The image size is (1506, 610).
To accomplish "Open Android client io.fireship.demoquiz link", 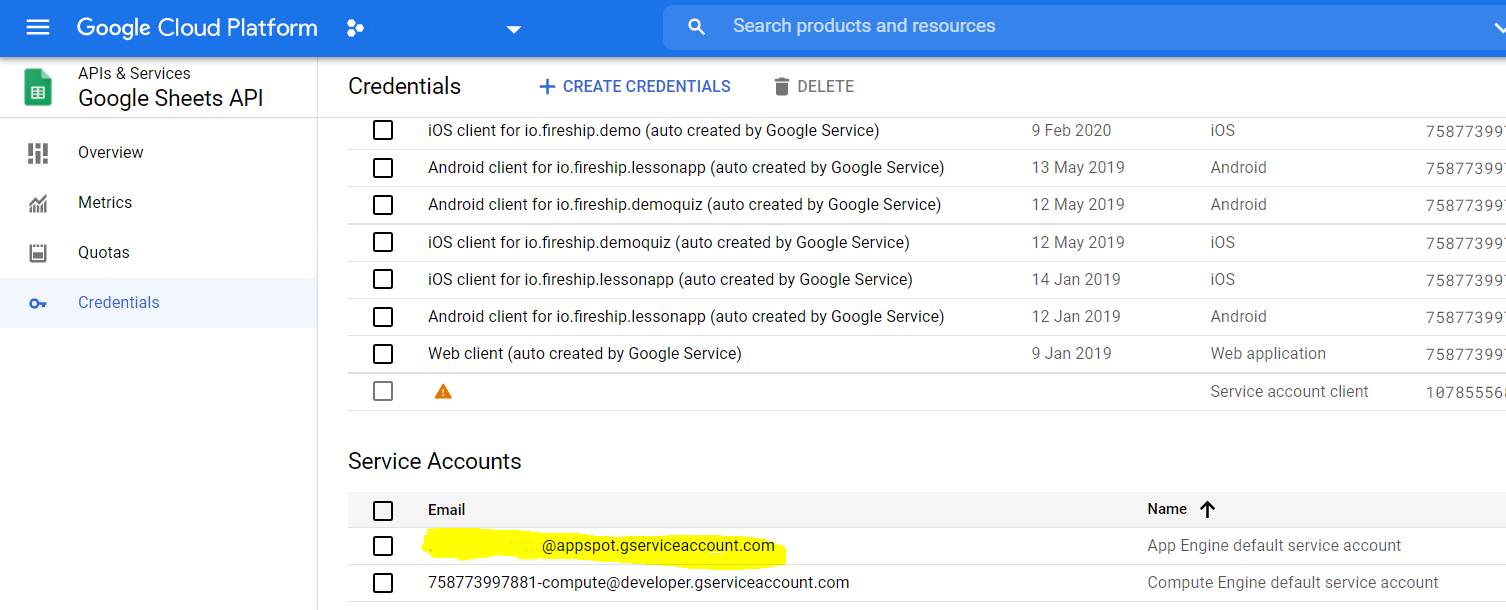I will coord(685,204).
